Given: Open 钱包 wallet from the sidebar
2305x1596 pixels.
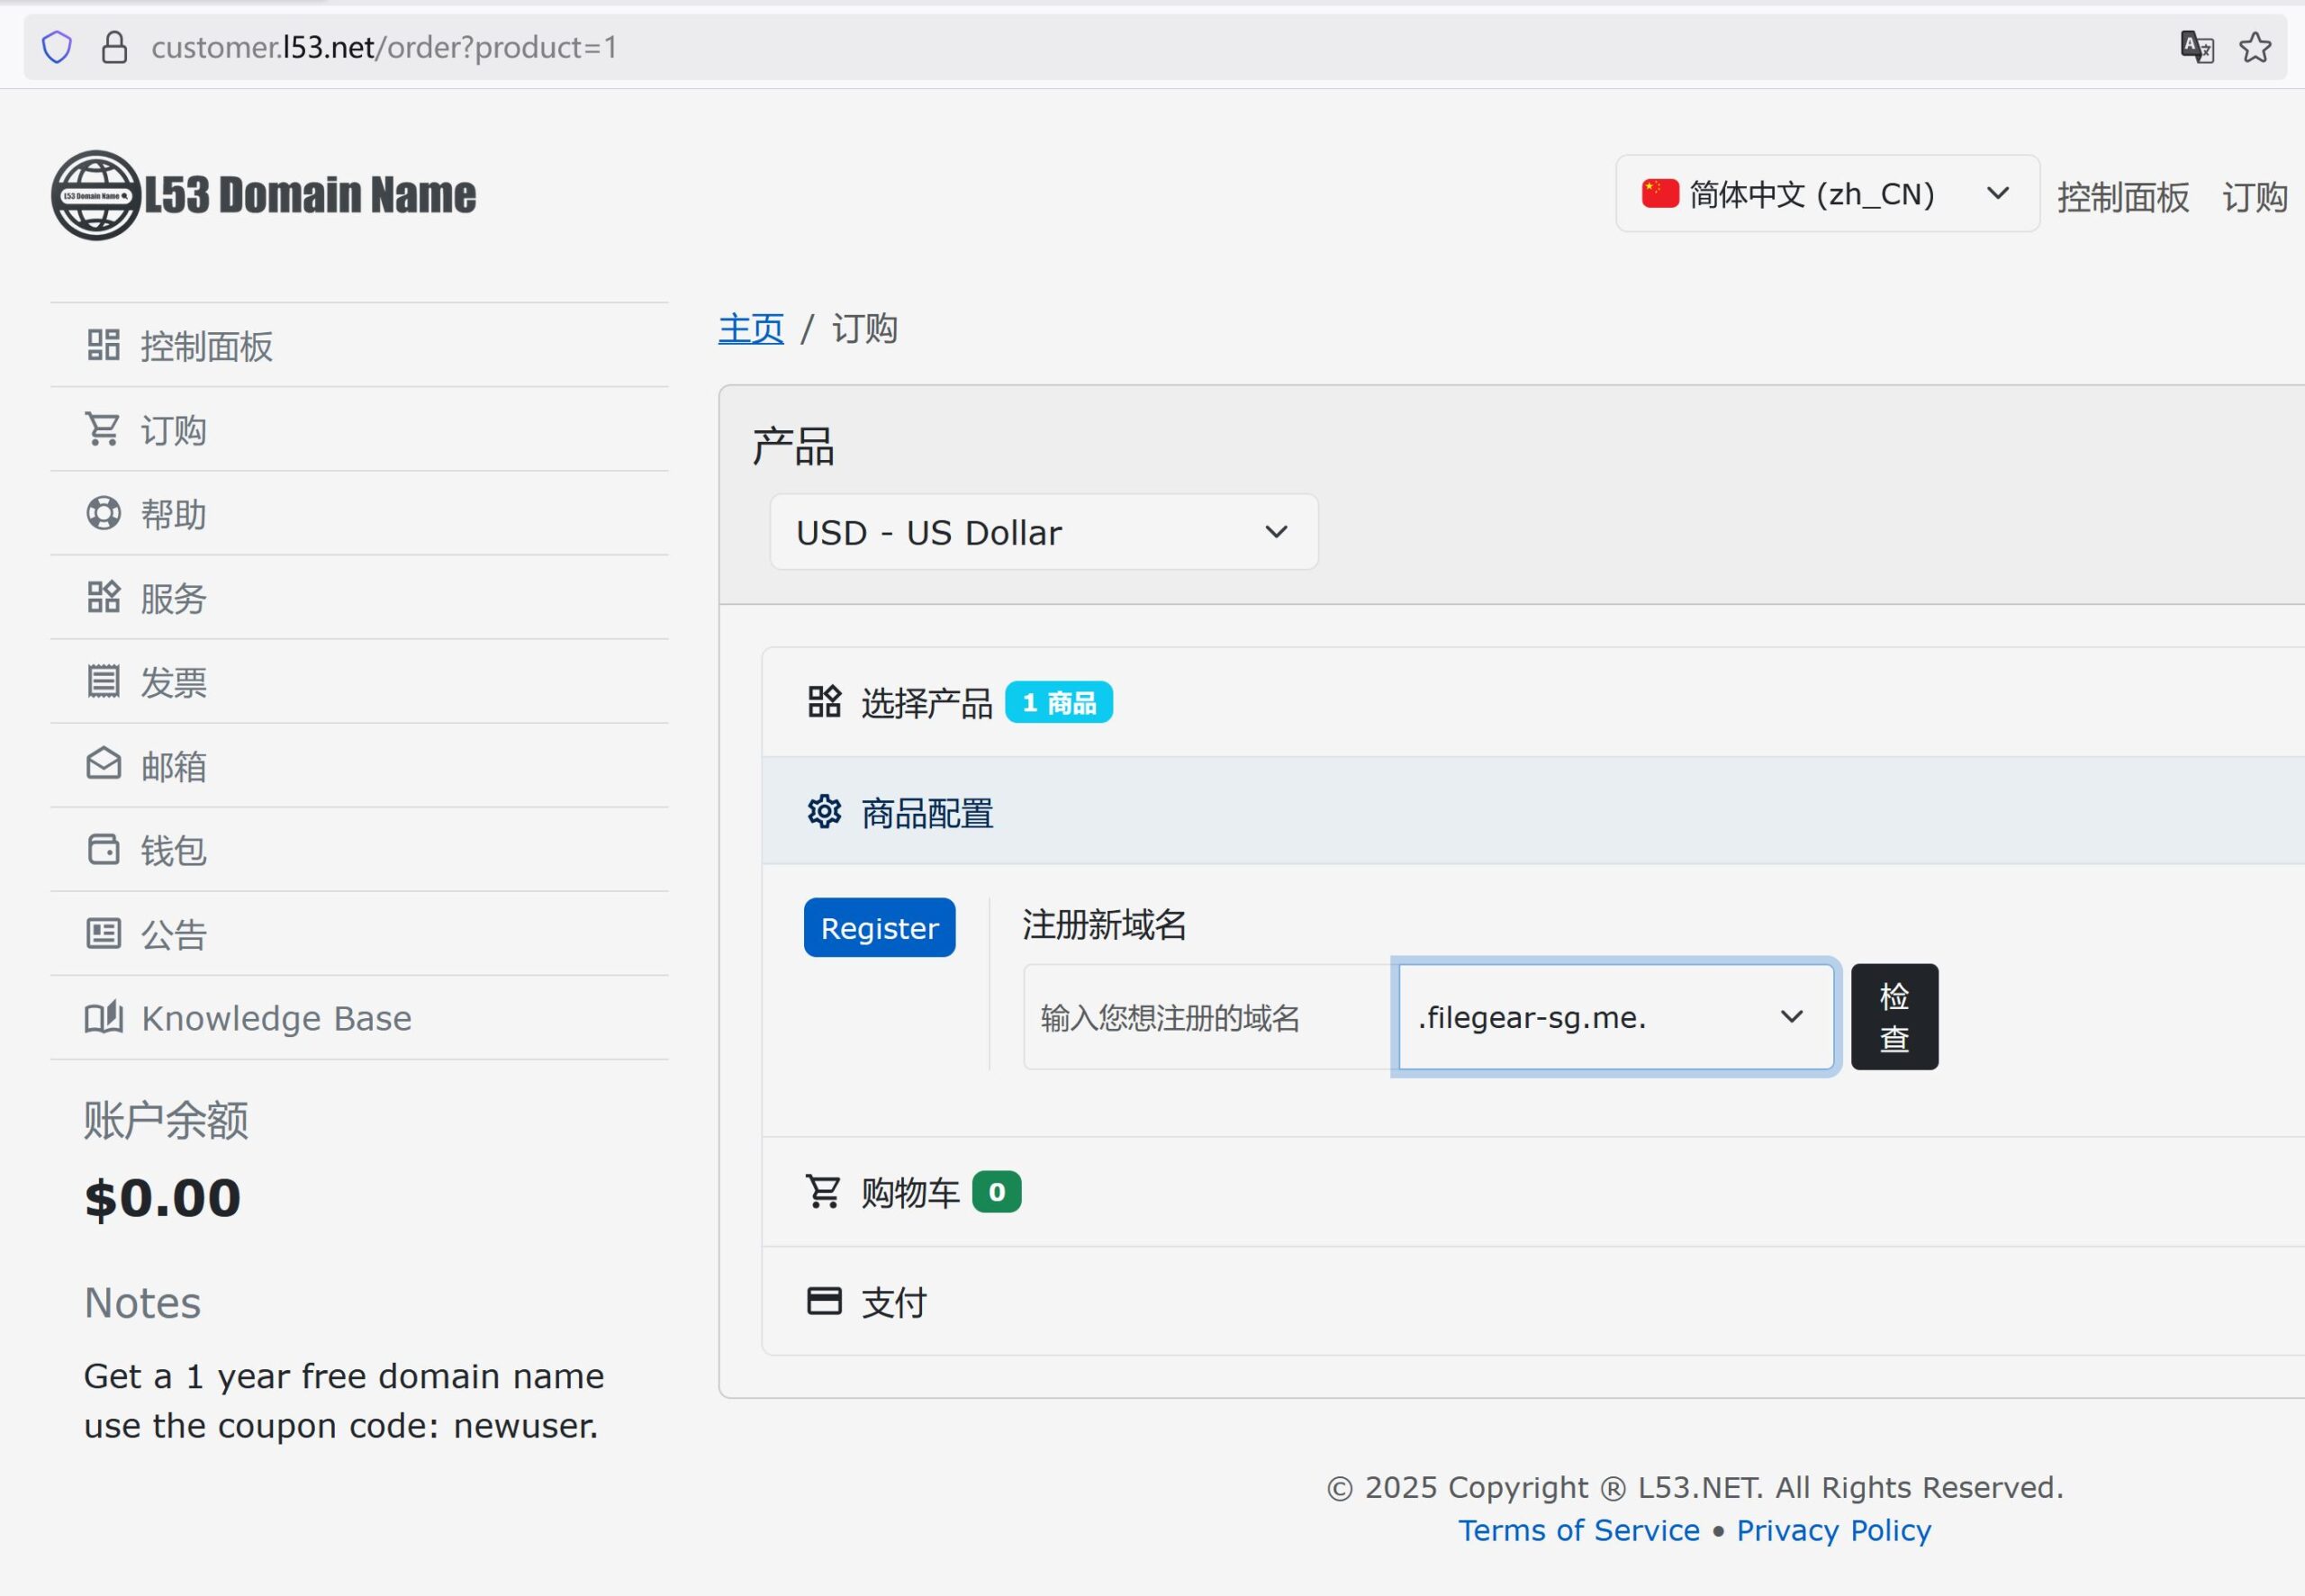Looking at the screenshot, I should pyautogui.click(x=173, y=850).
